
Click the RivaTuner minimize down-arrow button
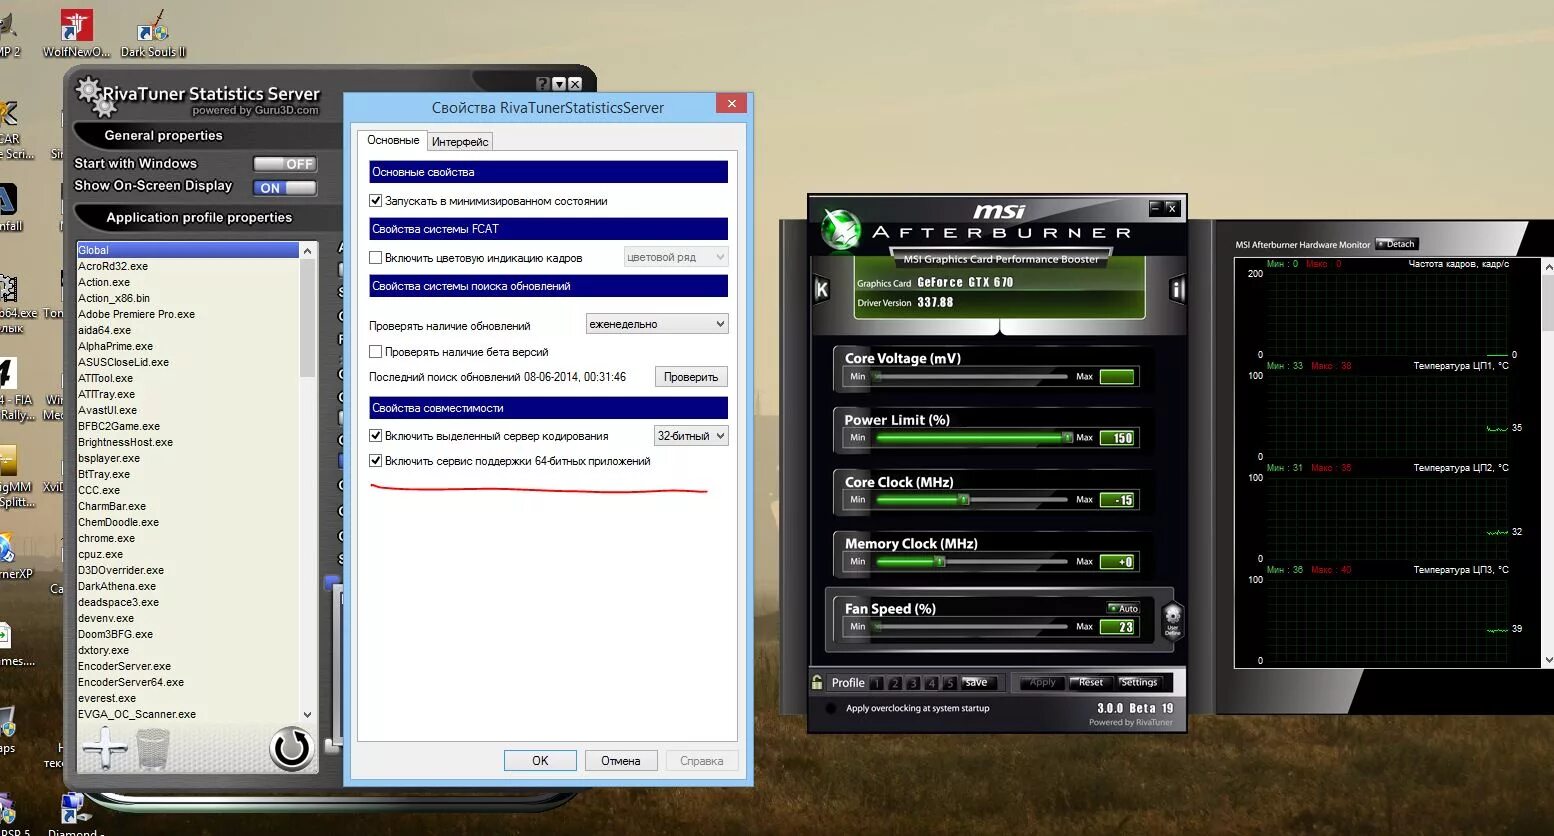click(x=559, y=84)
